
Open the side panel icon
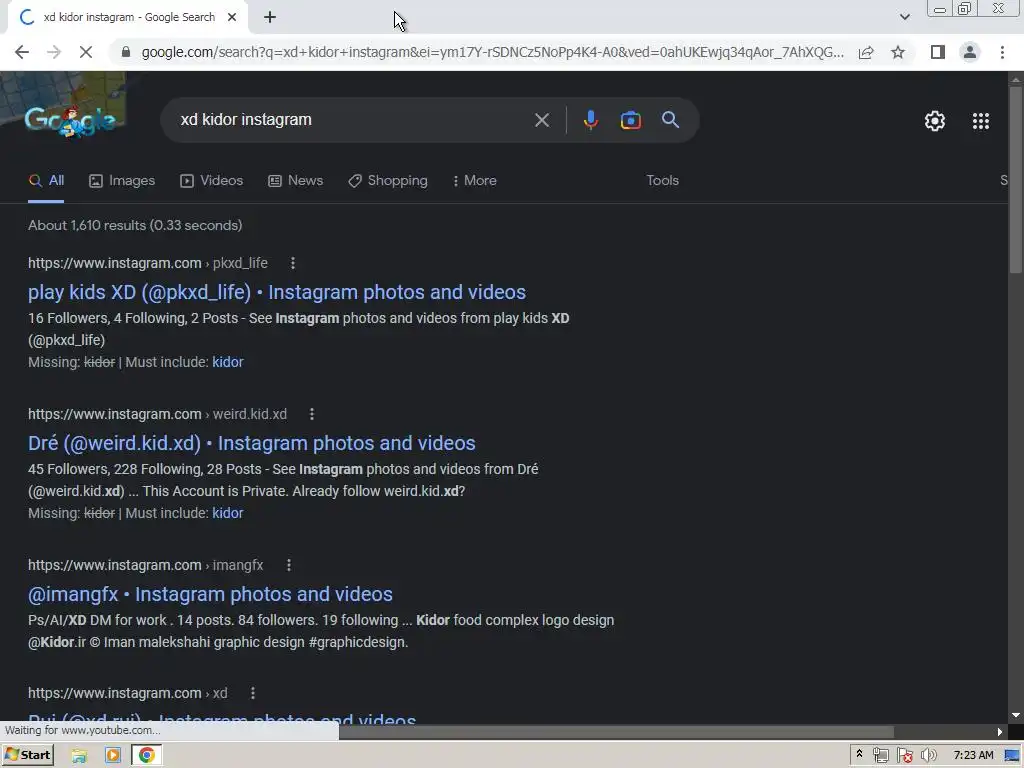coord(938,52)
